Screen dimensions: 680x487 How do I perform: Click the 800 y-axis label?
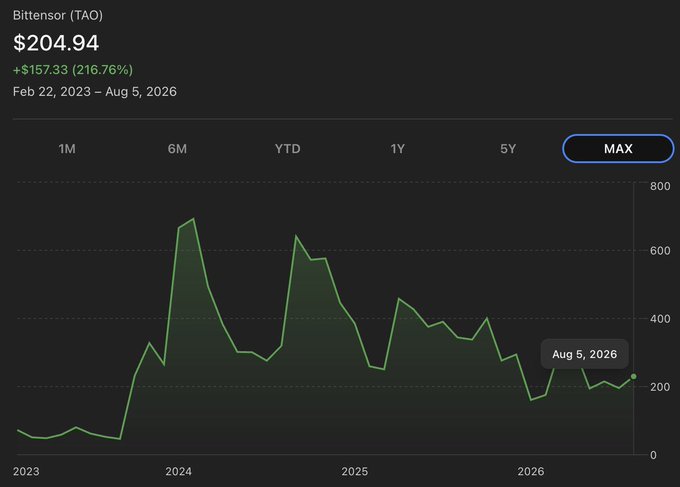pos(660,186)
